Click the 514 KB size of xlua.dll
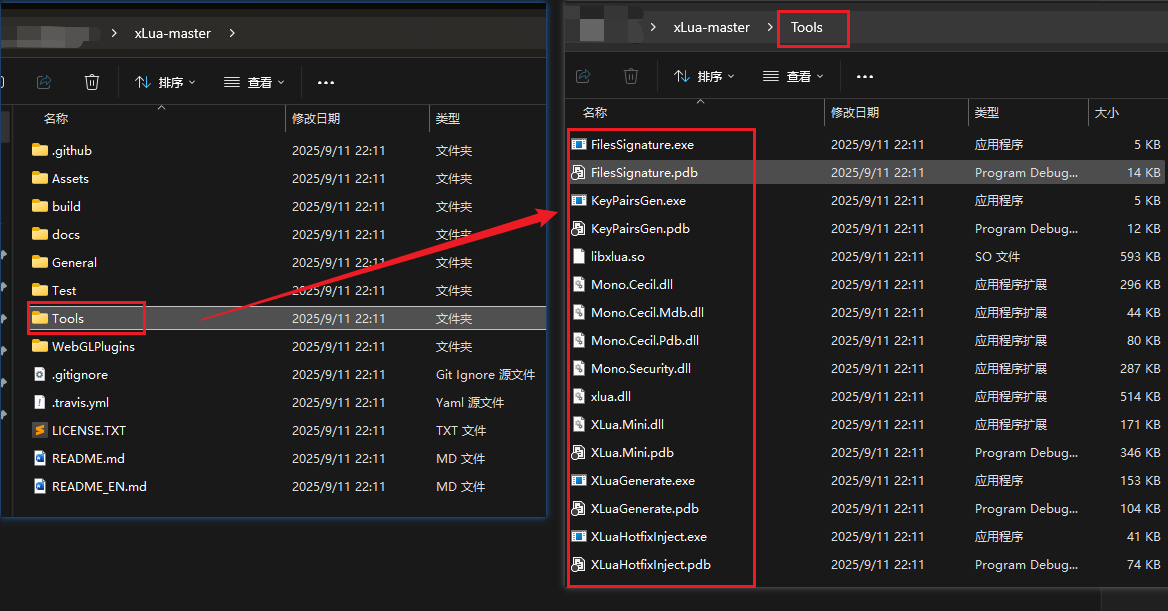 1140,396
